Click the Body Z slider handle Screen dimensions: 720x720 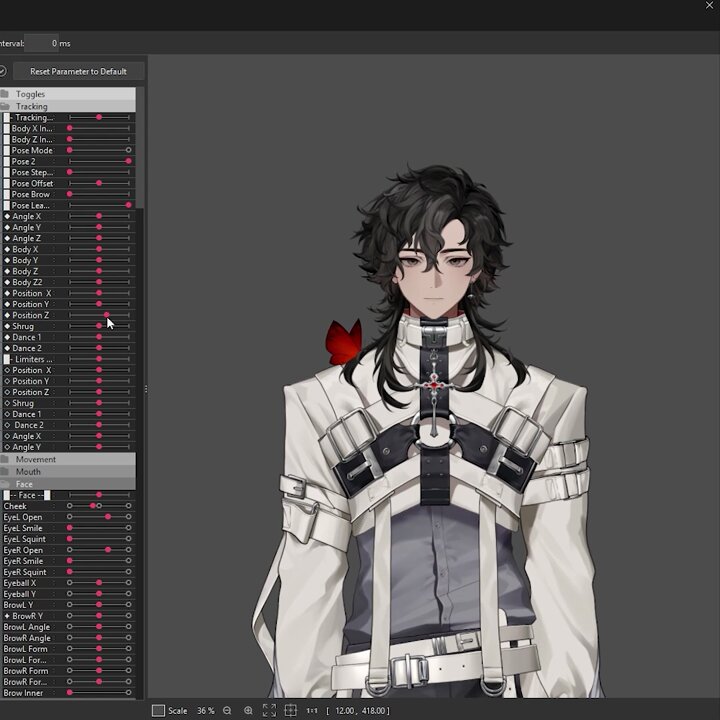click(99, 271)
